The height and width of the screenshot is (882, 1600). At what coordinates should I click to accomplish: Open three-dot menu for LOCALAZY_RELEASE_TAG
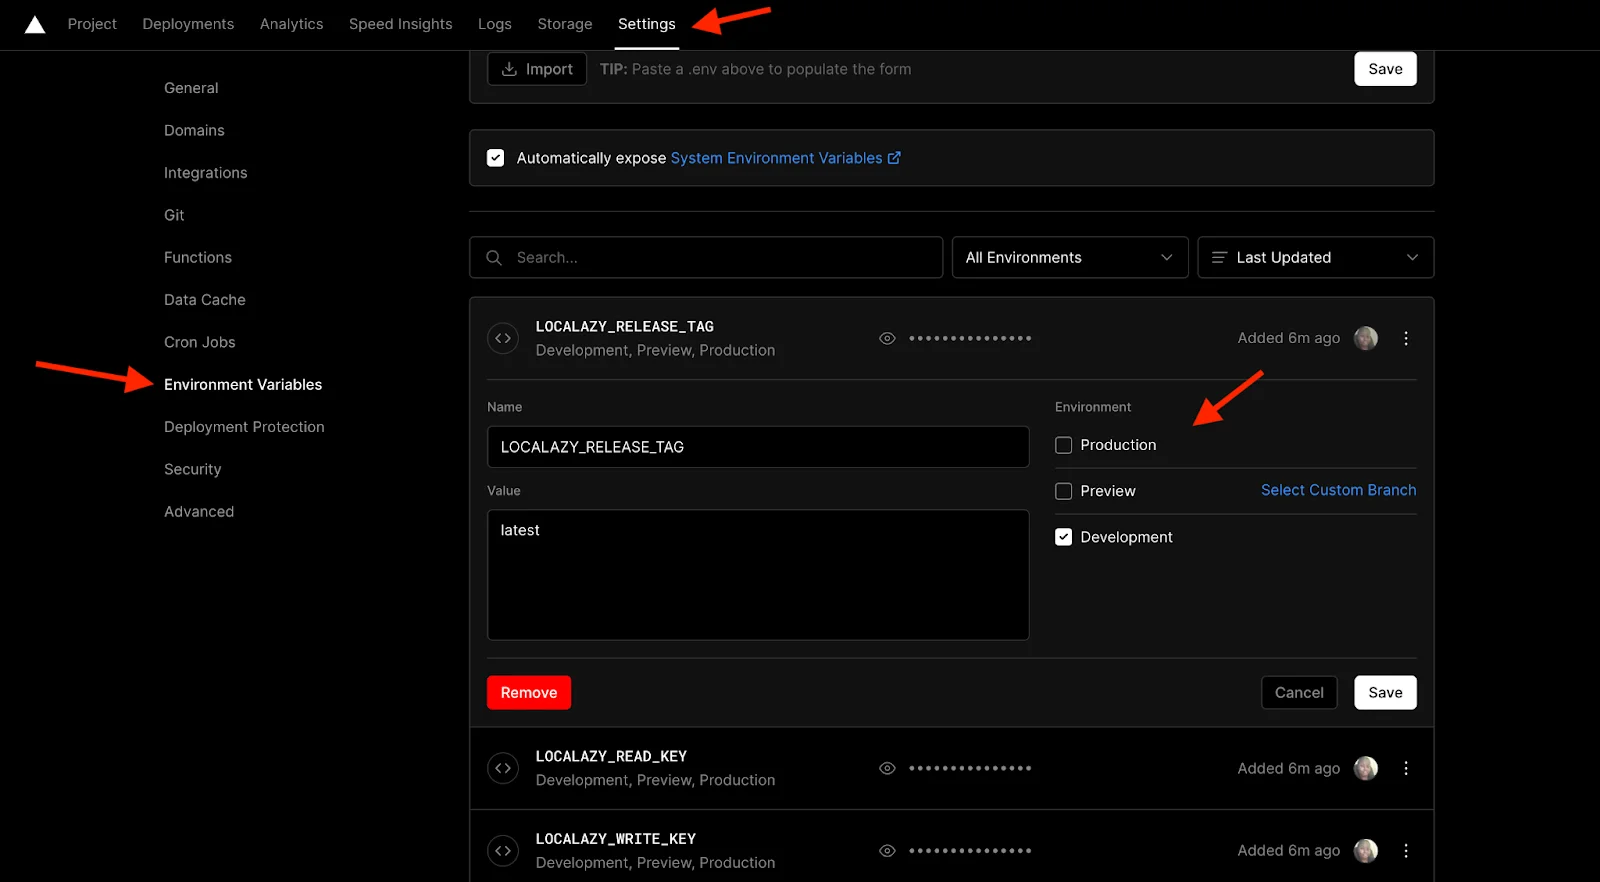click(x=1405, y=339)
